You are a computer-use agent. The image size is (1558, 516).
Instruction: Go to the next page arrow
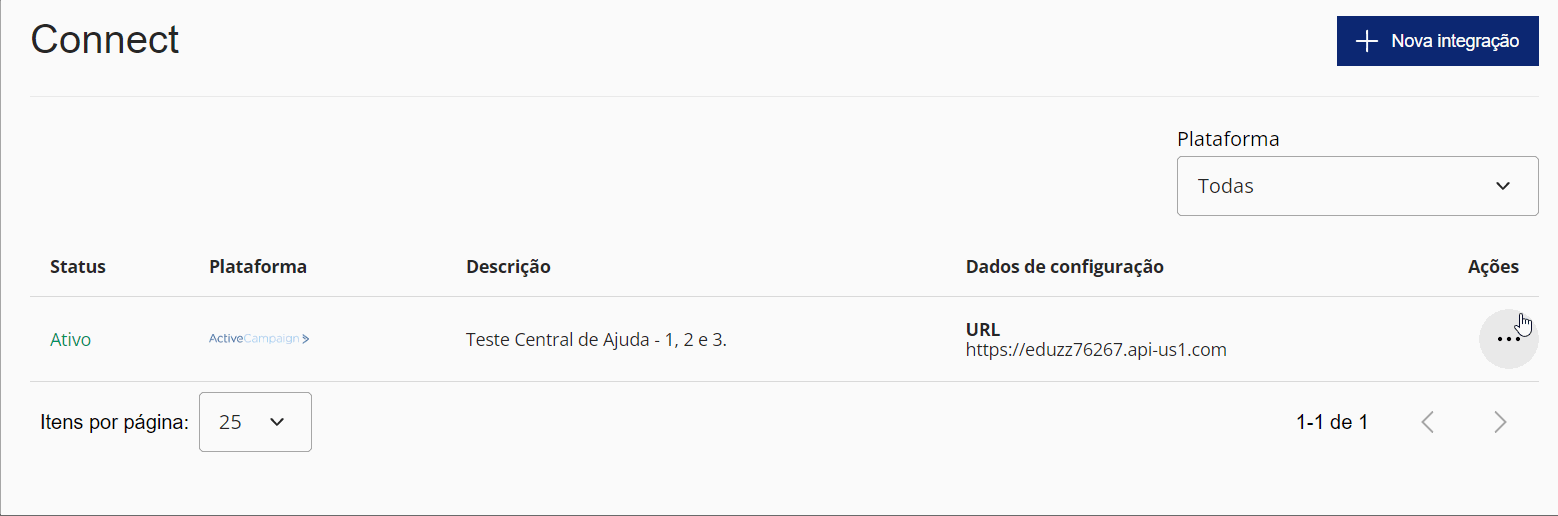[1499, 422]
